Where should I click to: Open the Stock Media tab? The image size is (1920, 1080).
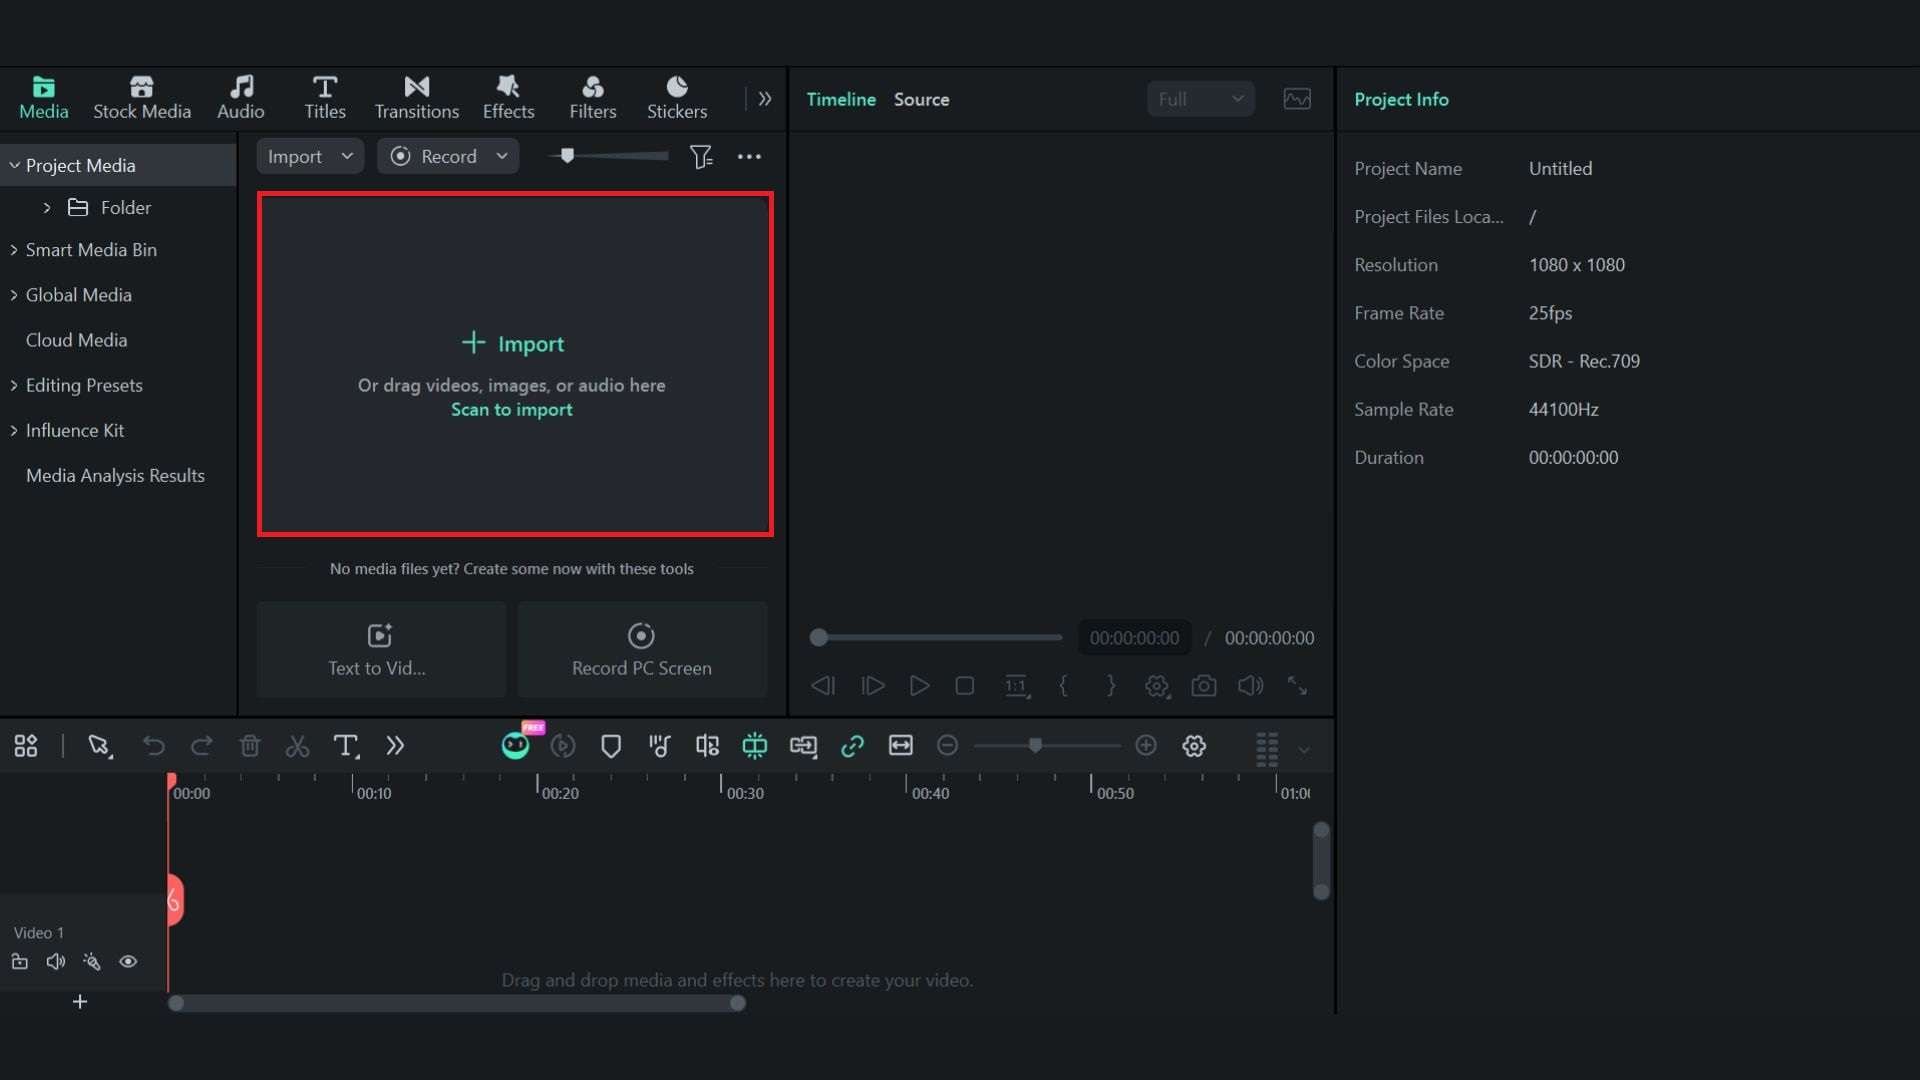click(142, 98)
